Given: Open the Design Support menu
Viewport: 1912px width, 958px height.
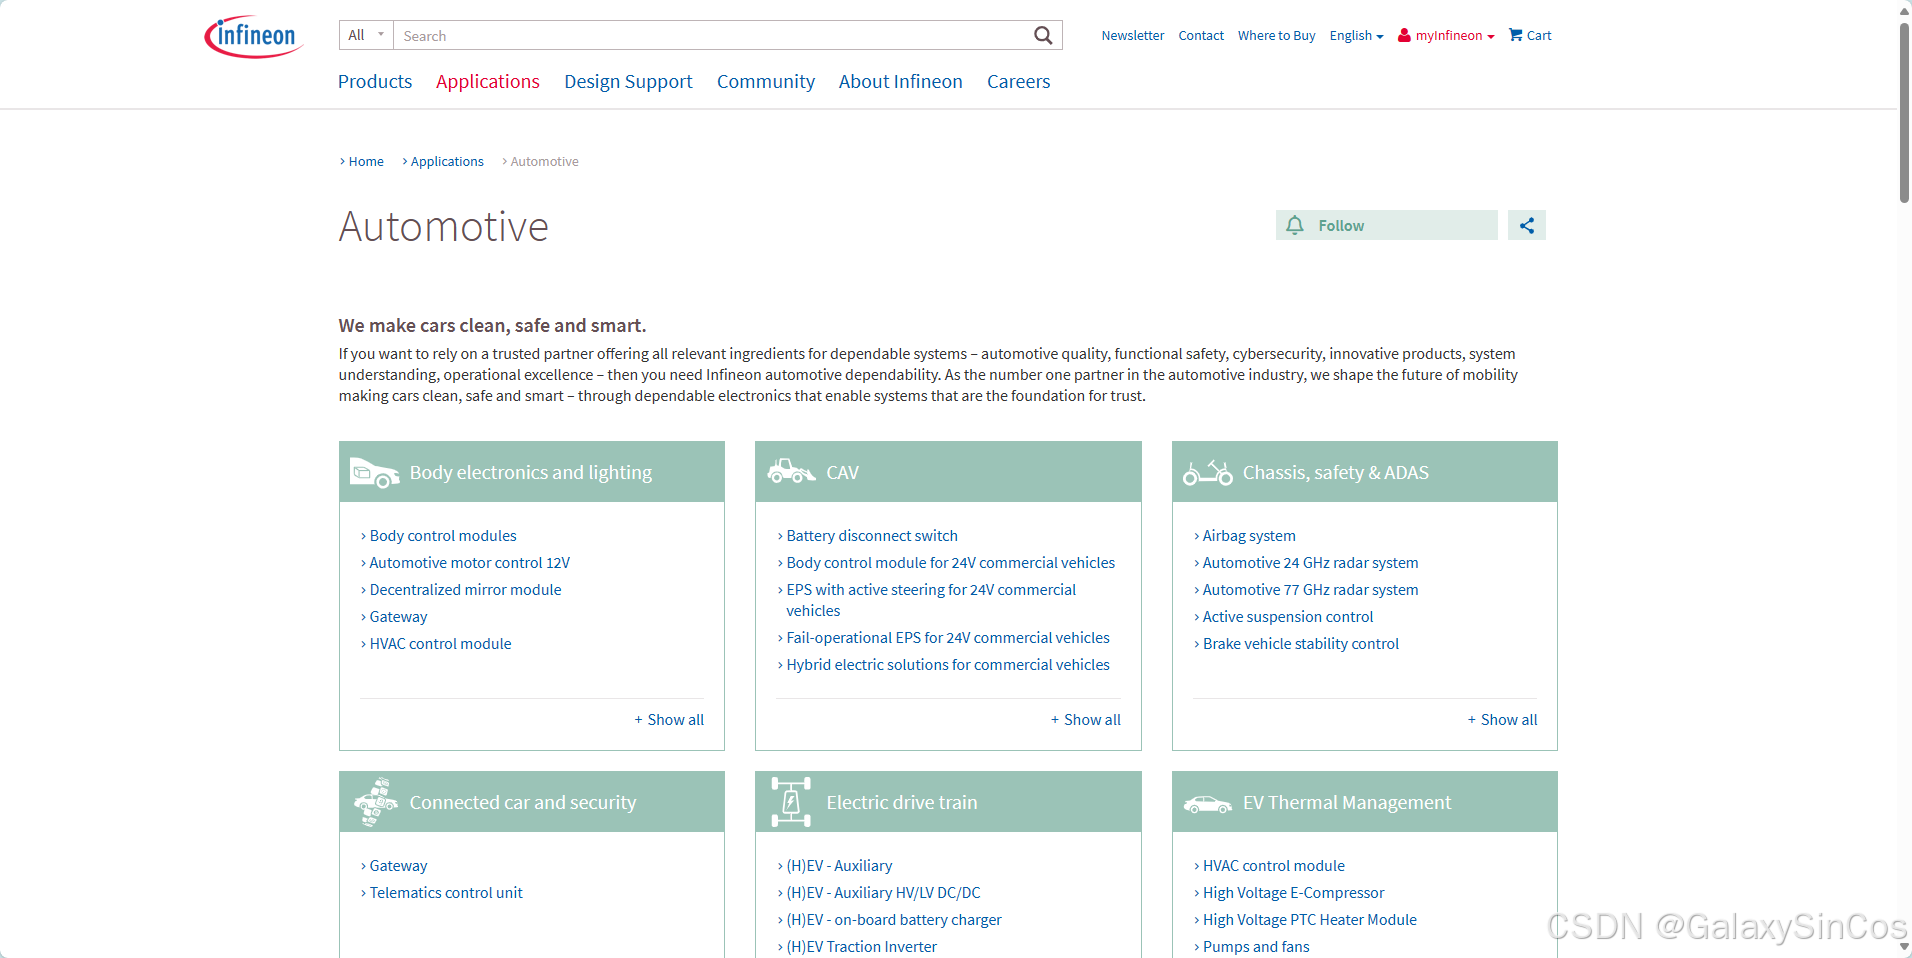Looking at the screenshot, I should 628,81.
